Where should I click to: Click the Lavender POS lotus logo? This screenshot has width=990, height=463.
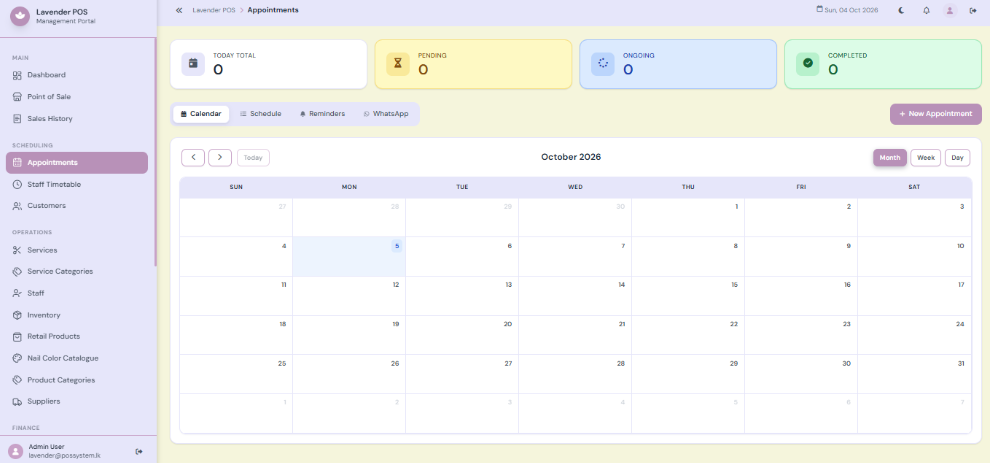[x=20, y=16]
